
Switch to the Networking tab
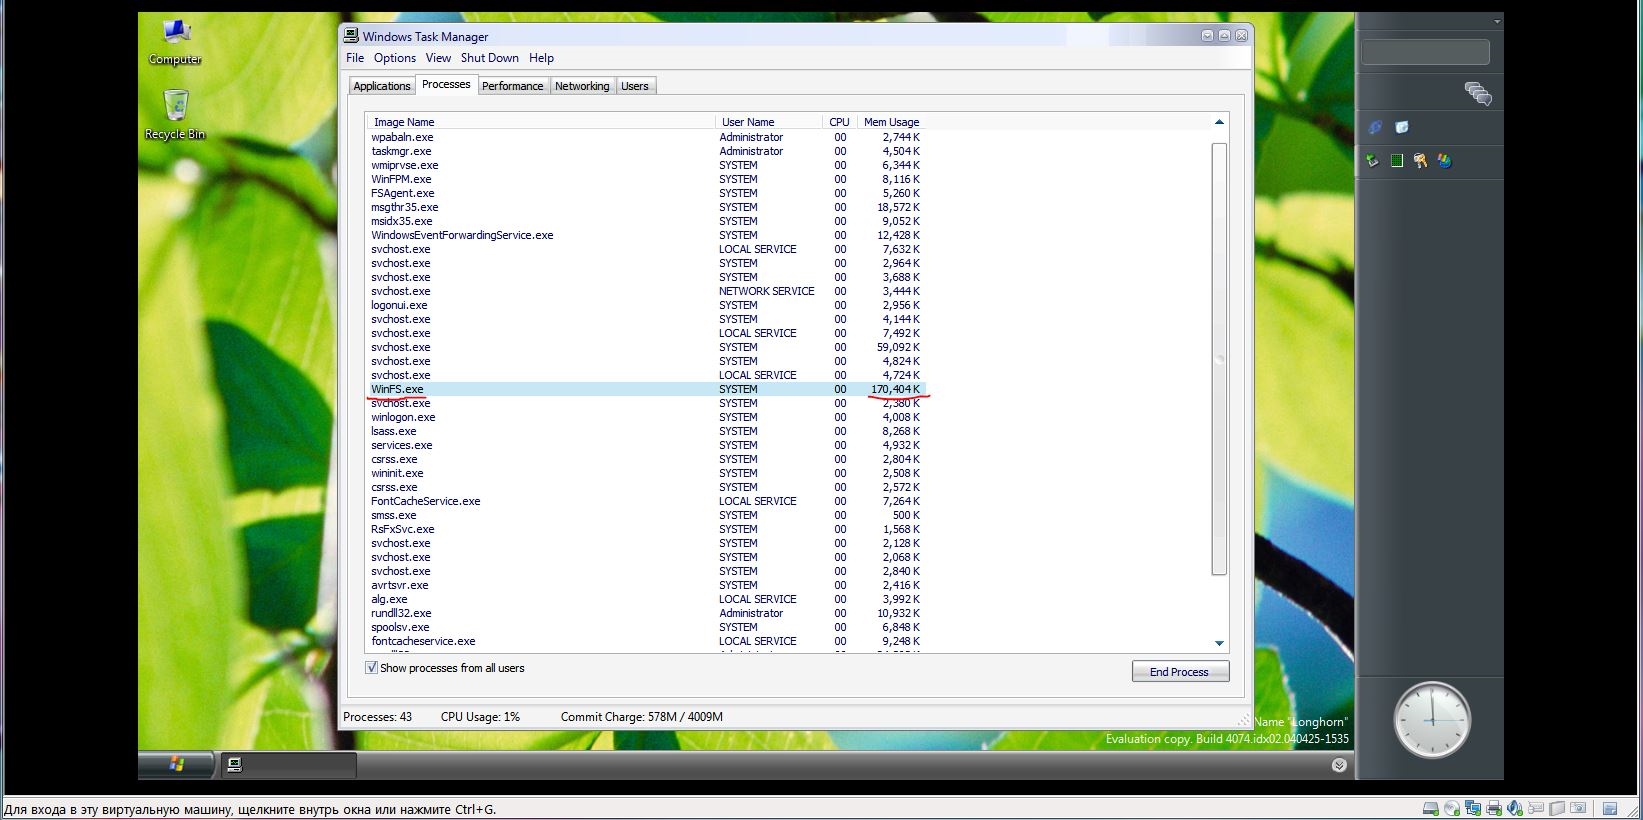tap(582, 86)
